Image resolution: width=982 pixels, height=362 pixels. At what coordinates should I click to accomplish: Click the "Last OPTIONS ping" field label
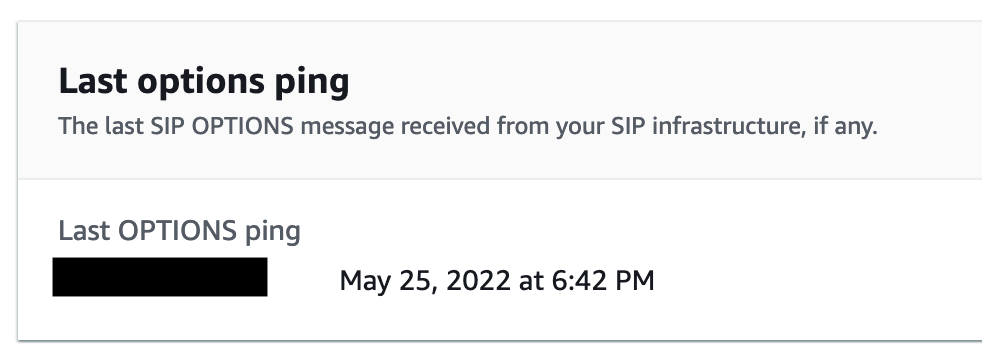tap(179, 231)
